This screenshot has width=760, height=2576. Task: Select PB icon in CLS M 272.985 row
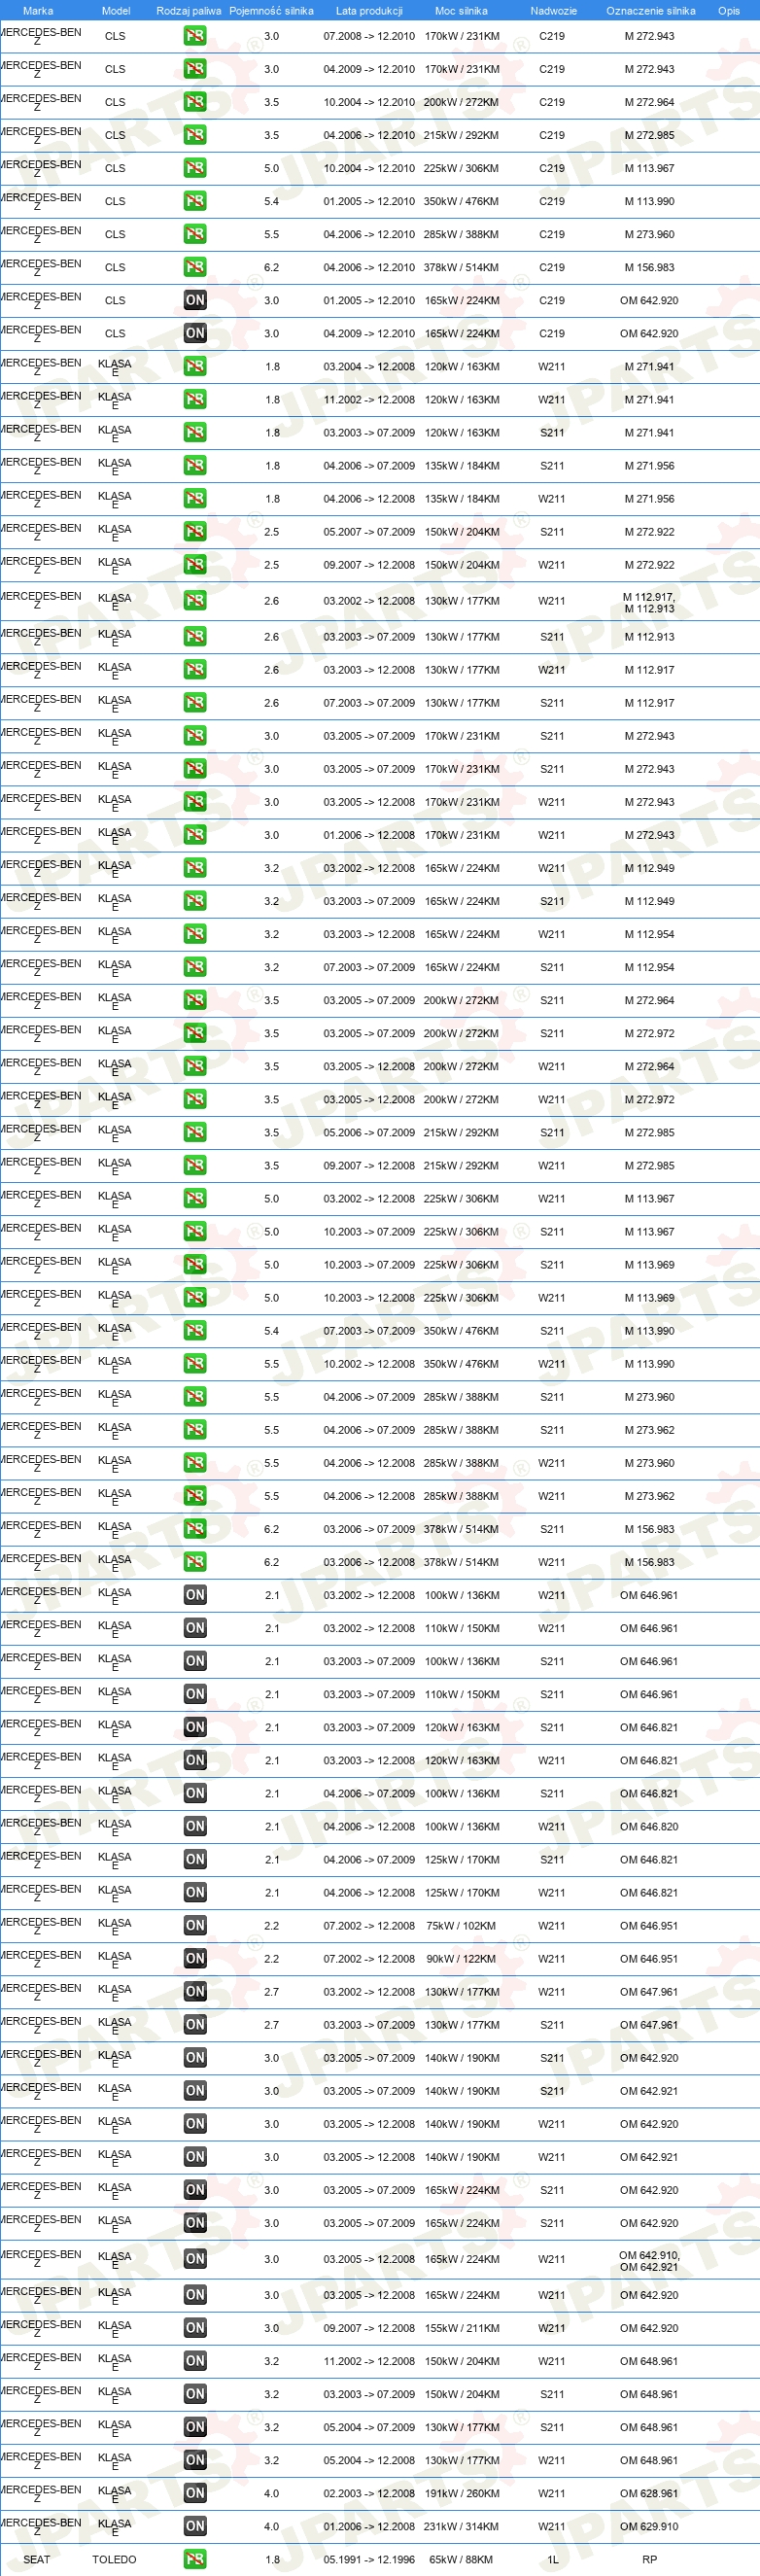click(195, 135)
